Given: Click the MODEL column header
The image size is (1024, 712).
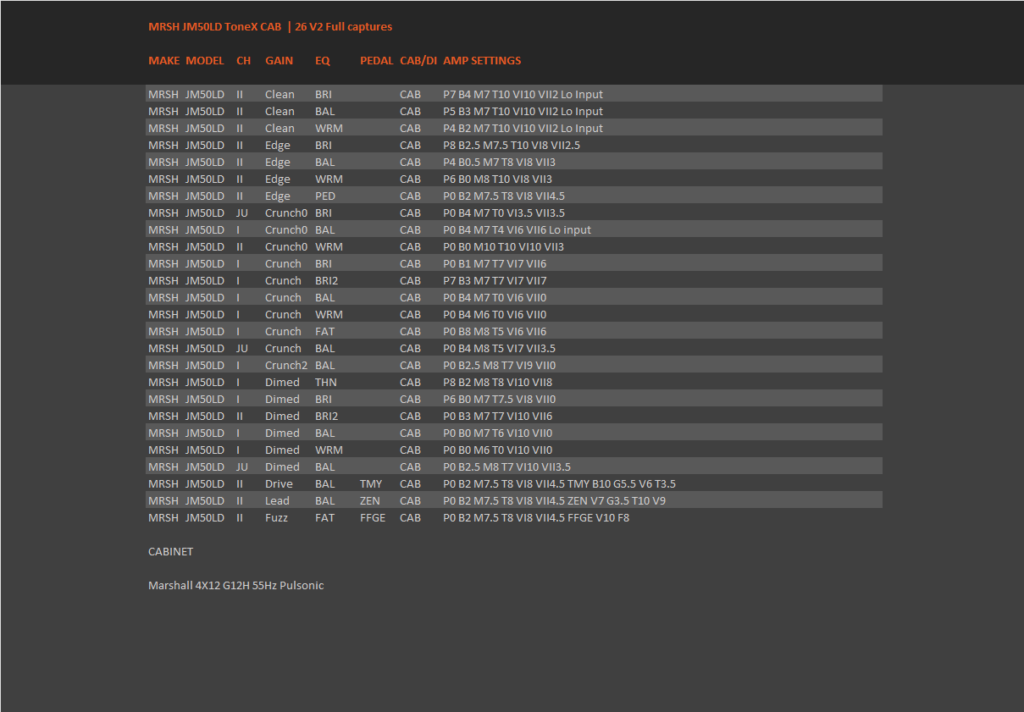Looking at the screenshot, I should [205, 61].
